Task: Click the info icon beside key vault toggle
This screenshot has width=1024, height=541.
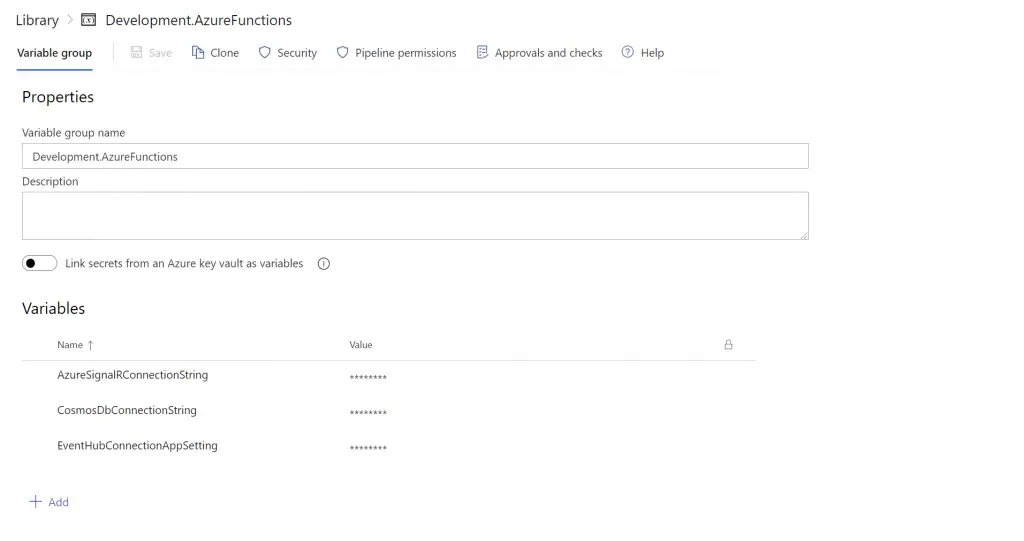Action: point(323,264)
